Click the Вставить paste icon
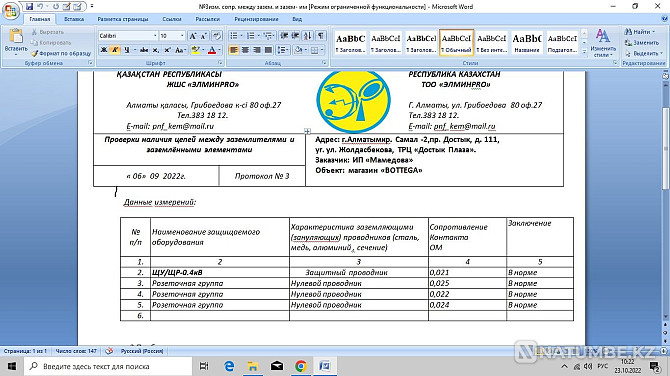 tap(16, 36)
